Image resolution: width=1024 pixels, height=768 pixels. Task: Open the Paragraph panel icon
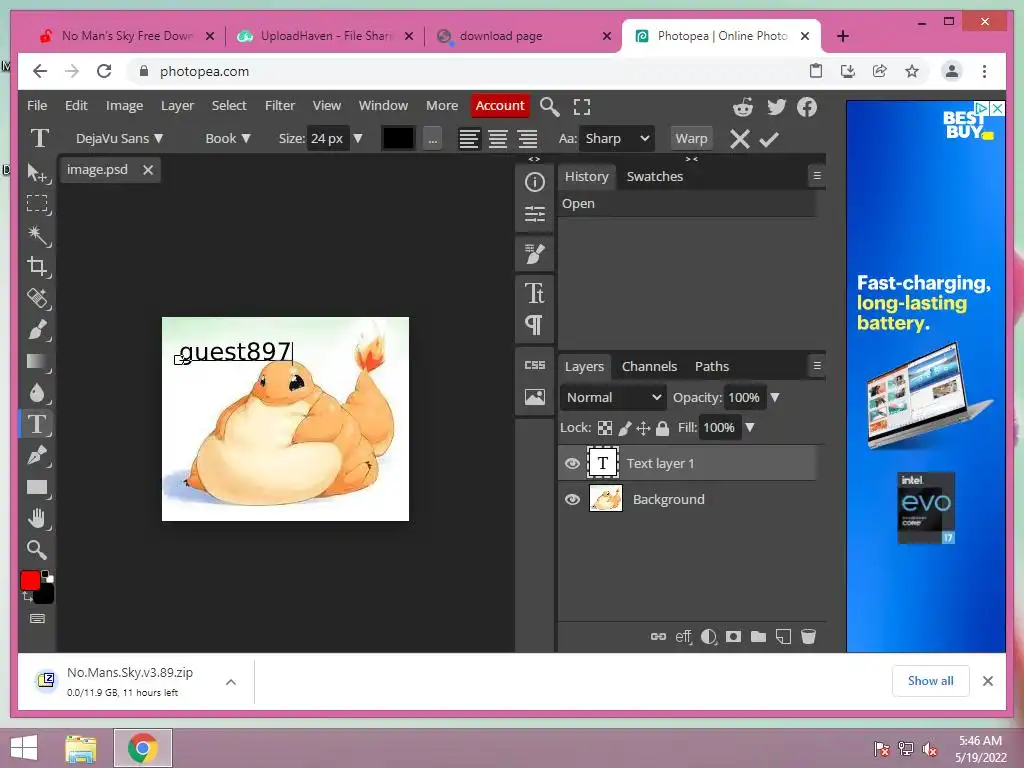[x=534, y=325]
